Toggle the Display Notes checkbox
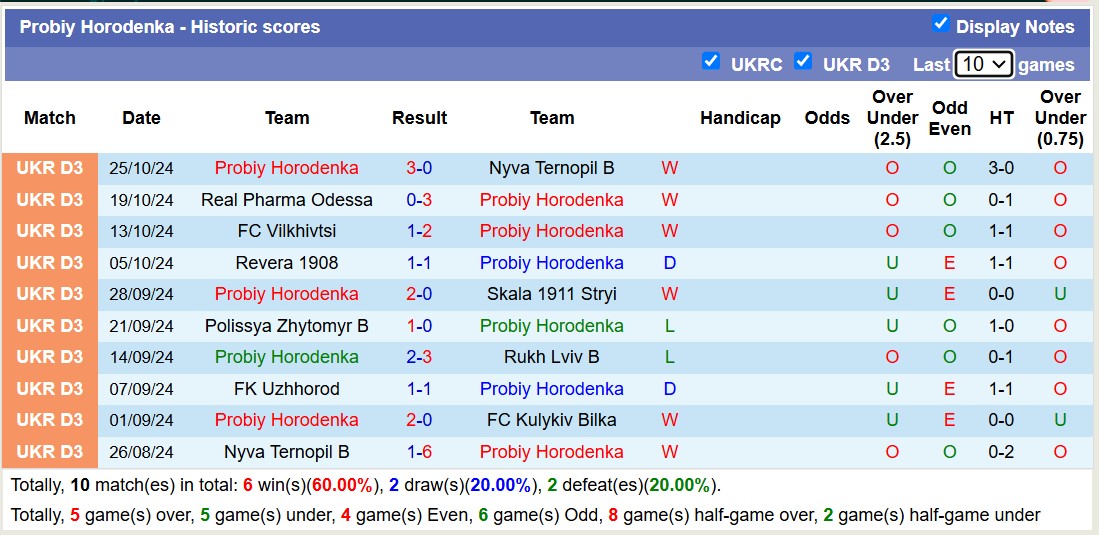 pos(940,24)
